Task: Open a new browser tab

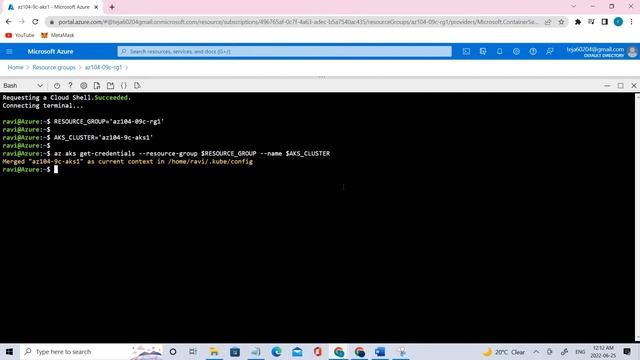Action: (x=112, y=7)
